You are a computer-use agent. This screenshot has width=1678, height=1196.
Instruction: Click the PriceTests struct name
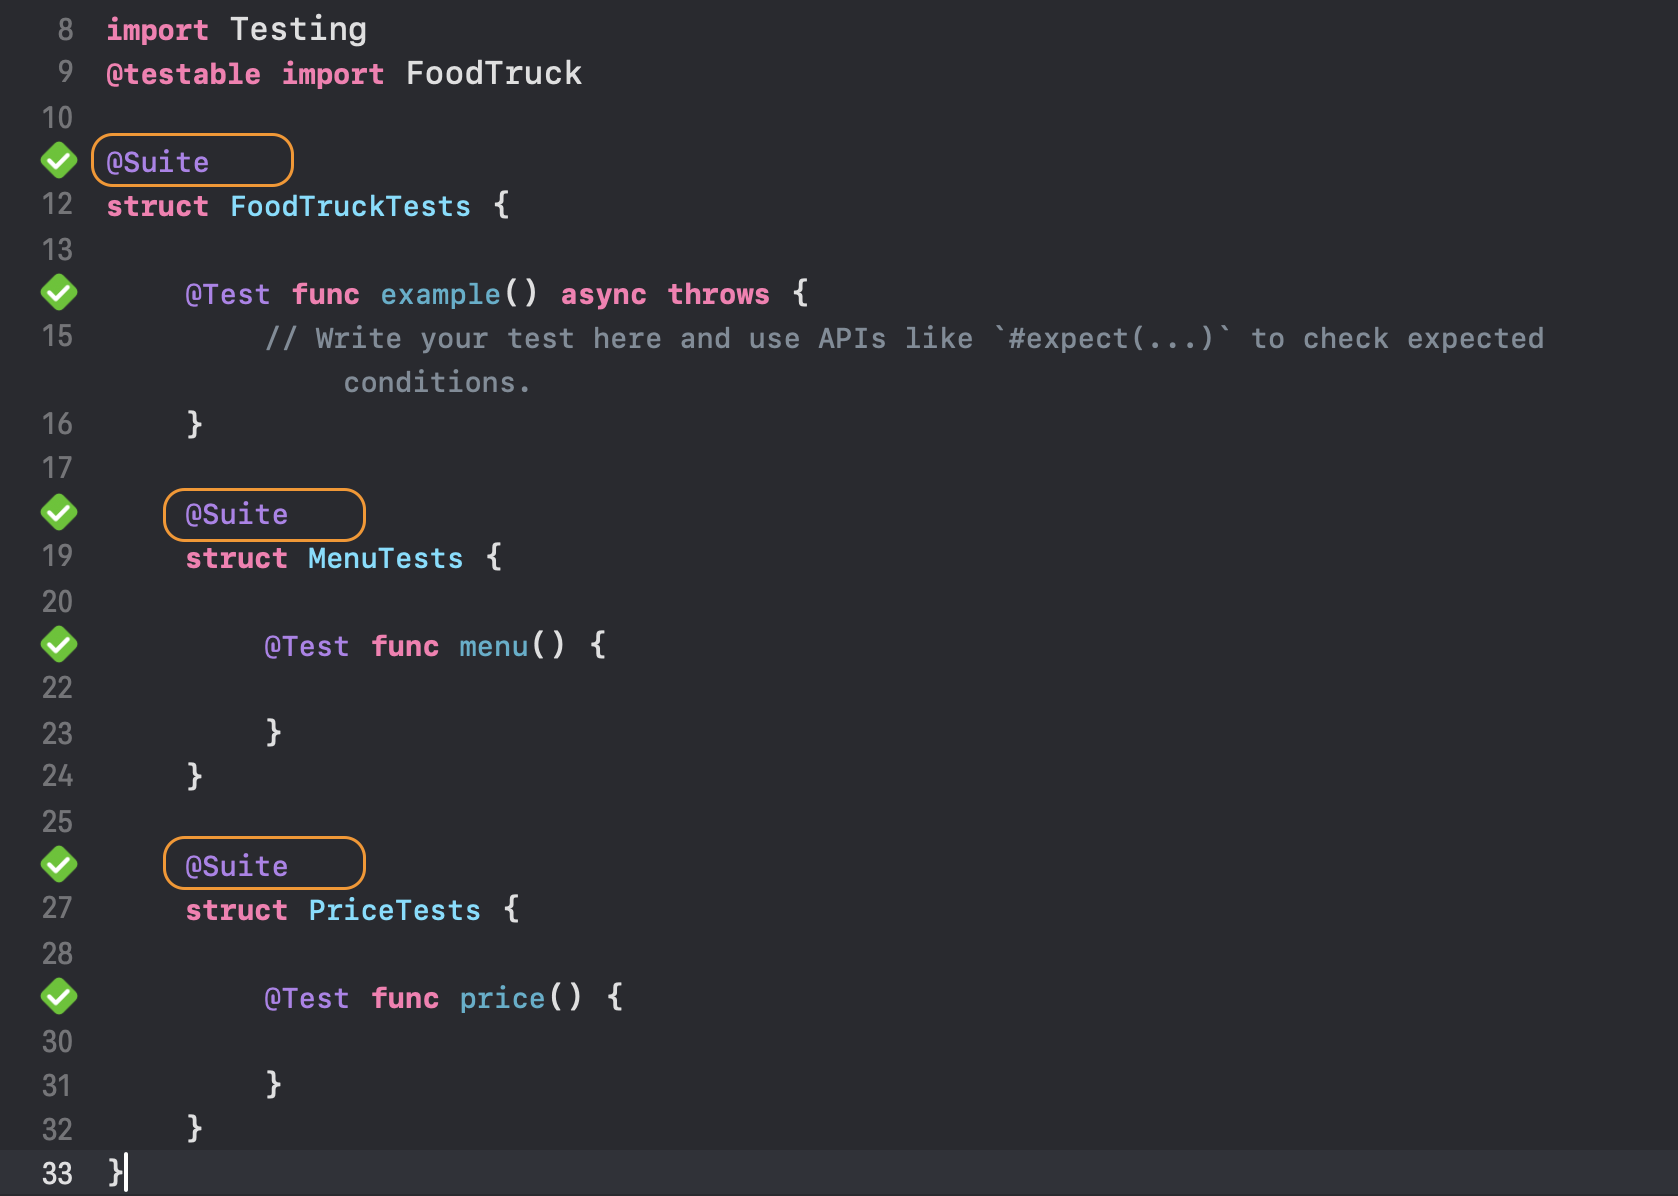pos(394,910)
